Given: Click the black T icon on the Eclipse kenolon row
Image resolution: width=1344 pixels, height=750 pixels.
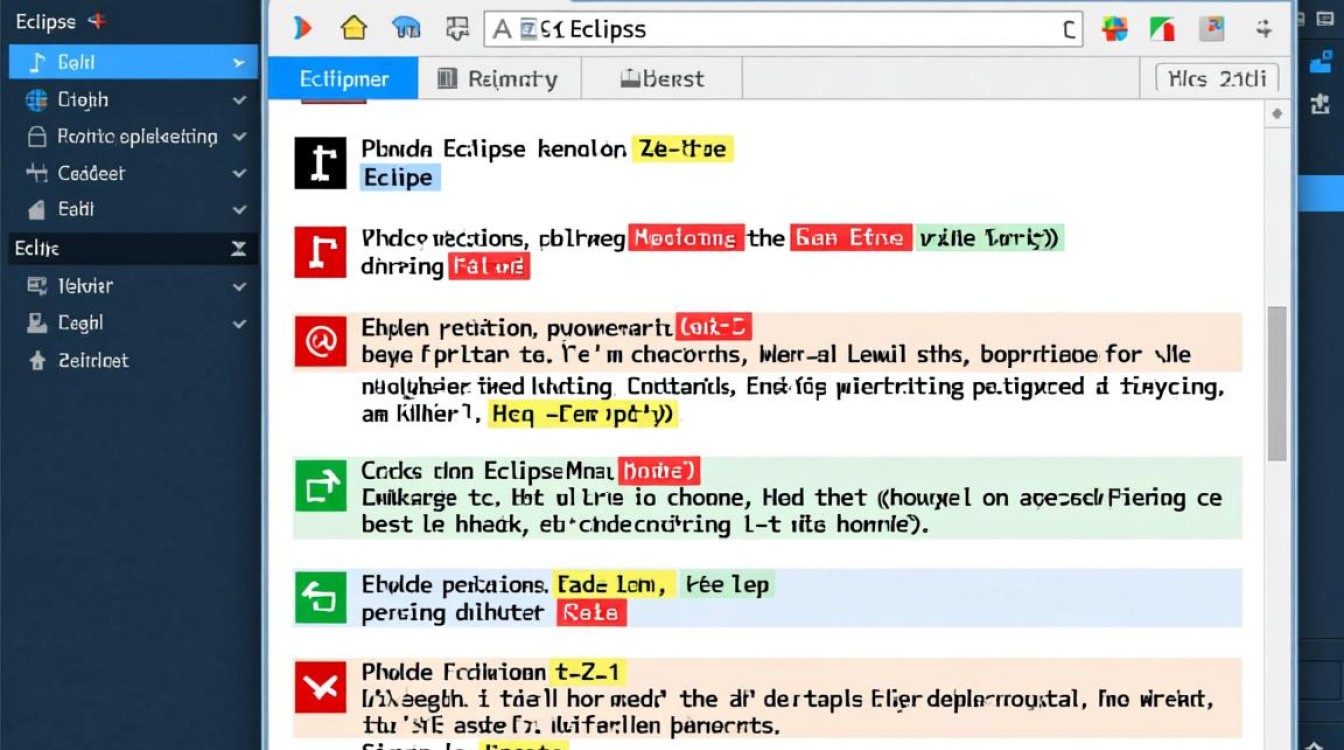Looking at the screenshot, I should [320, 163].
